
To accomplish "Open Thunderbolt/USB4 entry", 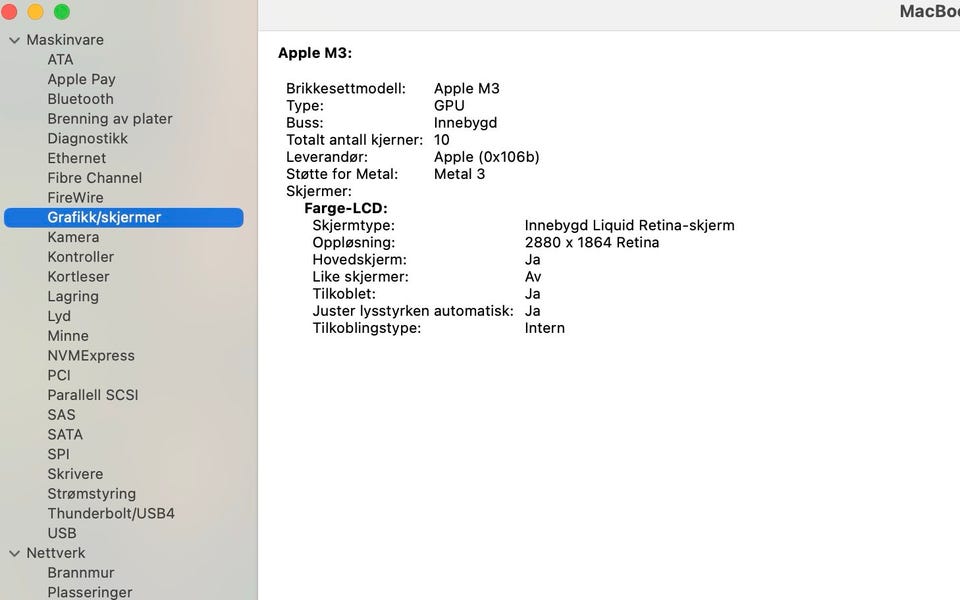I will tap(111, 514).
